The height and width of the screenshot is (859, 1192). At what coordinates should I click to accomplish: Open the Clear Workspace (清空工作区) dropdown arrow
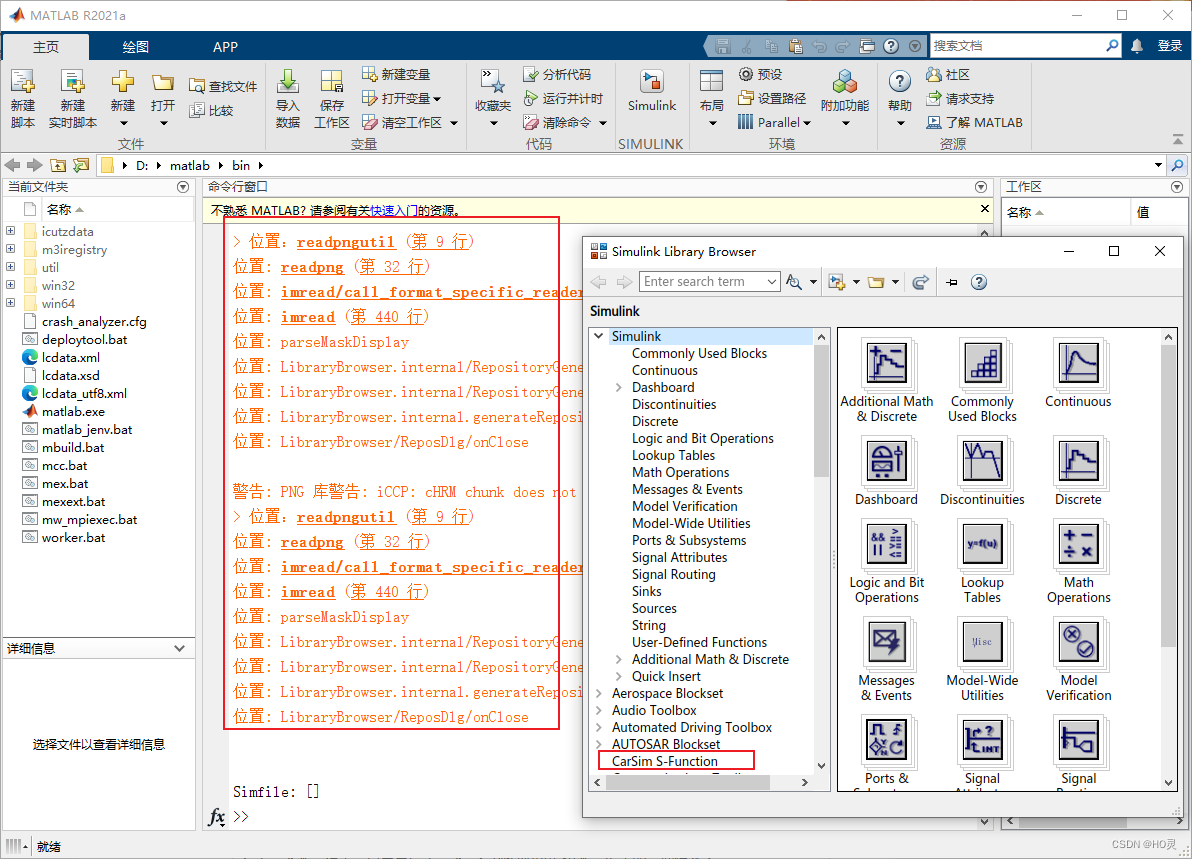point(454,123)
